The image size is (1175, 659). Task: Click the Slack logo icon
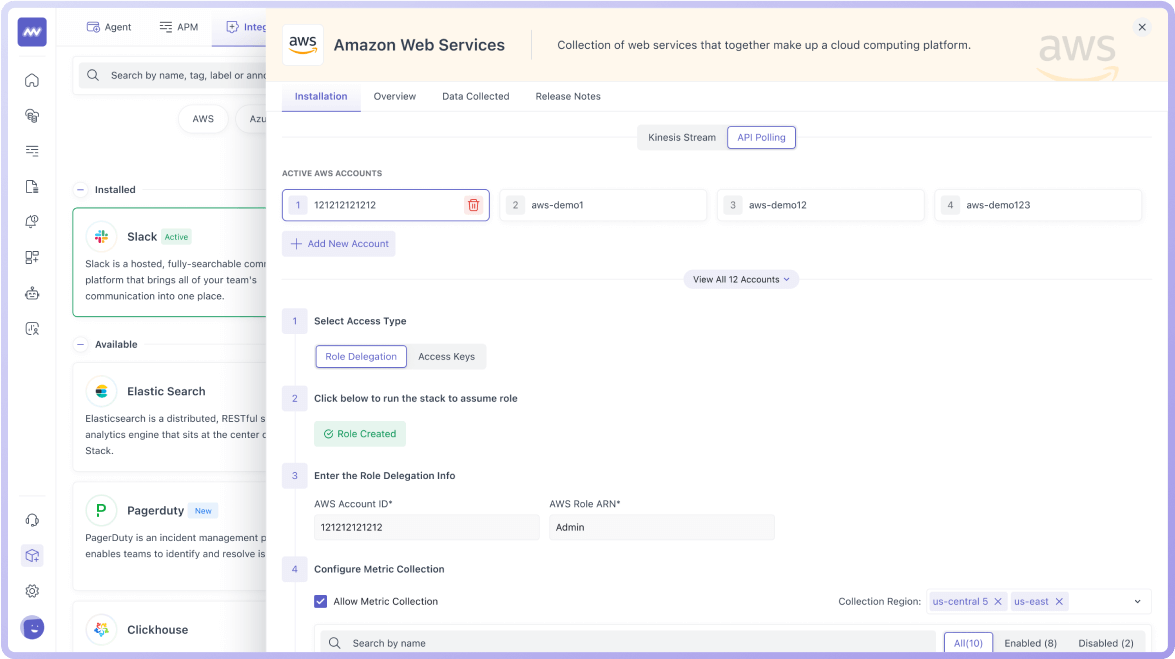[101, 237]
